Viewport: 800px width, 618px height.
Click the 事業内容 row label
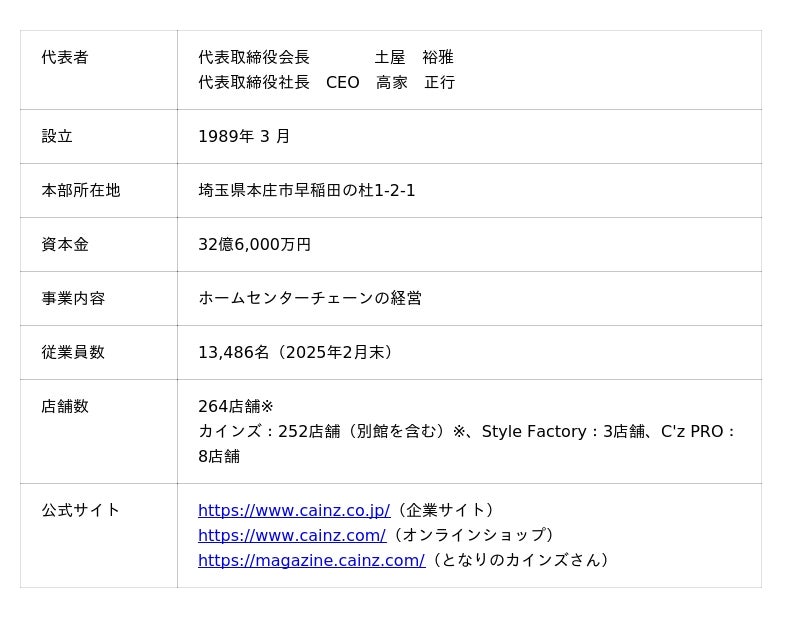73,299
